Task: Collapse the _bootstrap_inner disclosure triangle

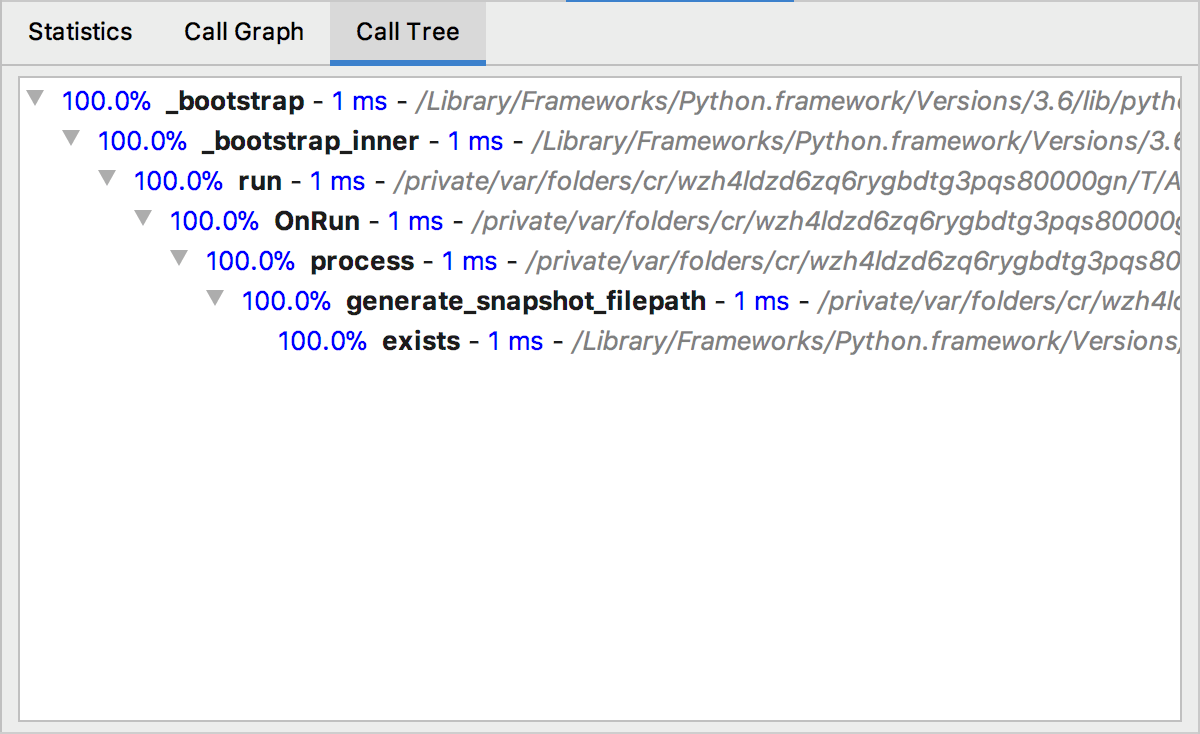Action: [x=71, y=140]
